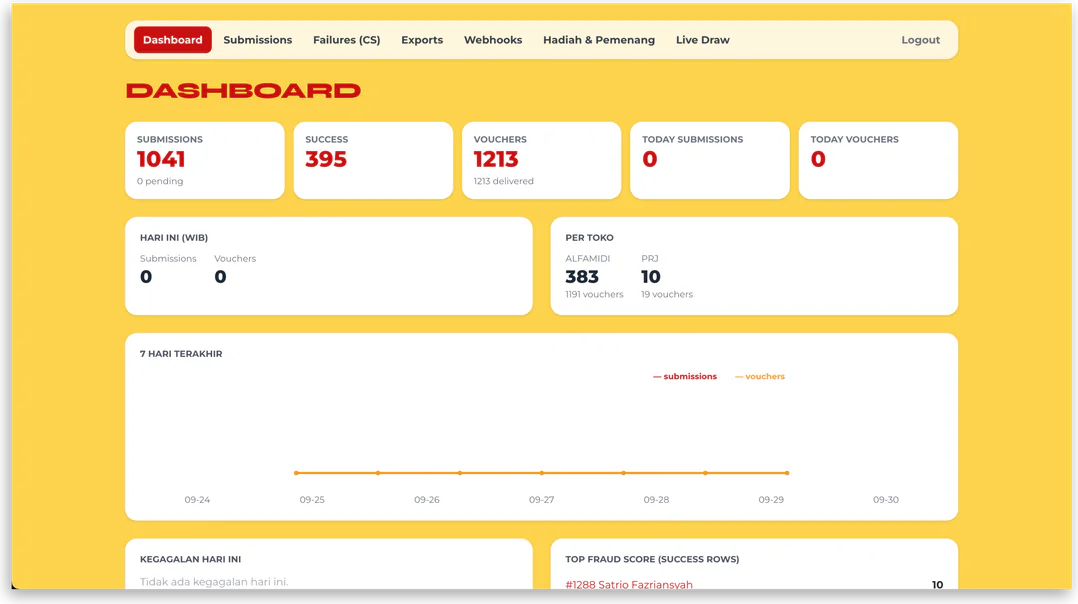Click the '1213 delivered' text
The height and width of the screenshot is (604, 1078).
coord(504,181)
